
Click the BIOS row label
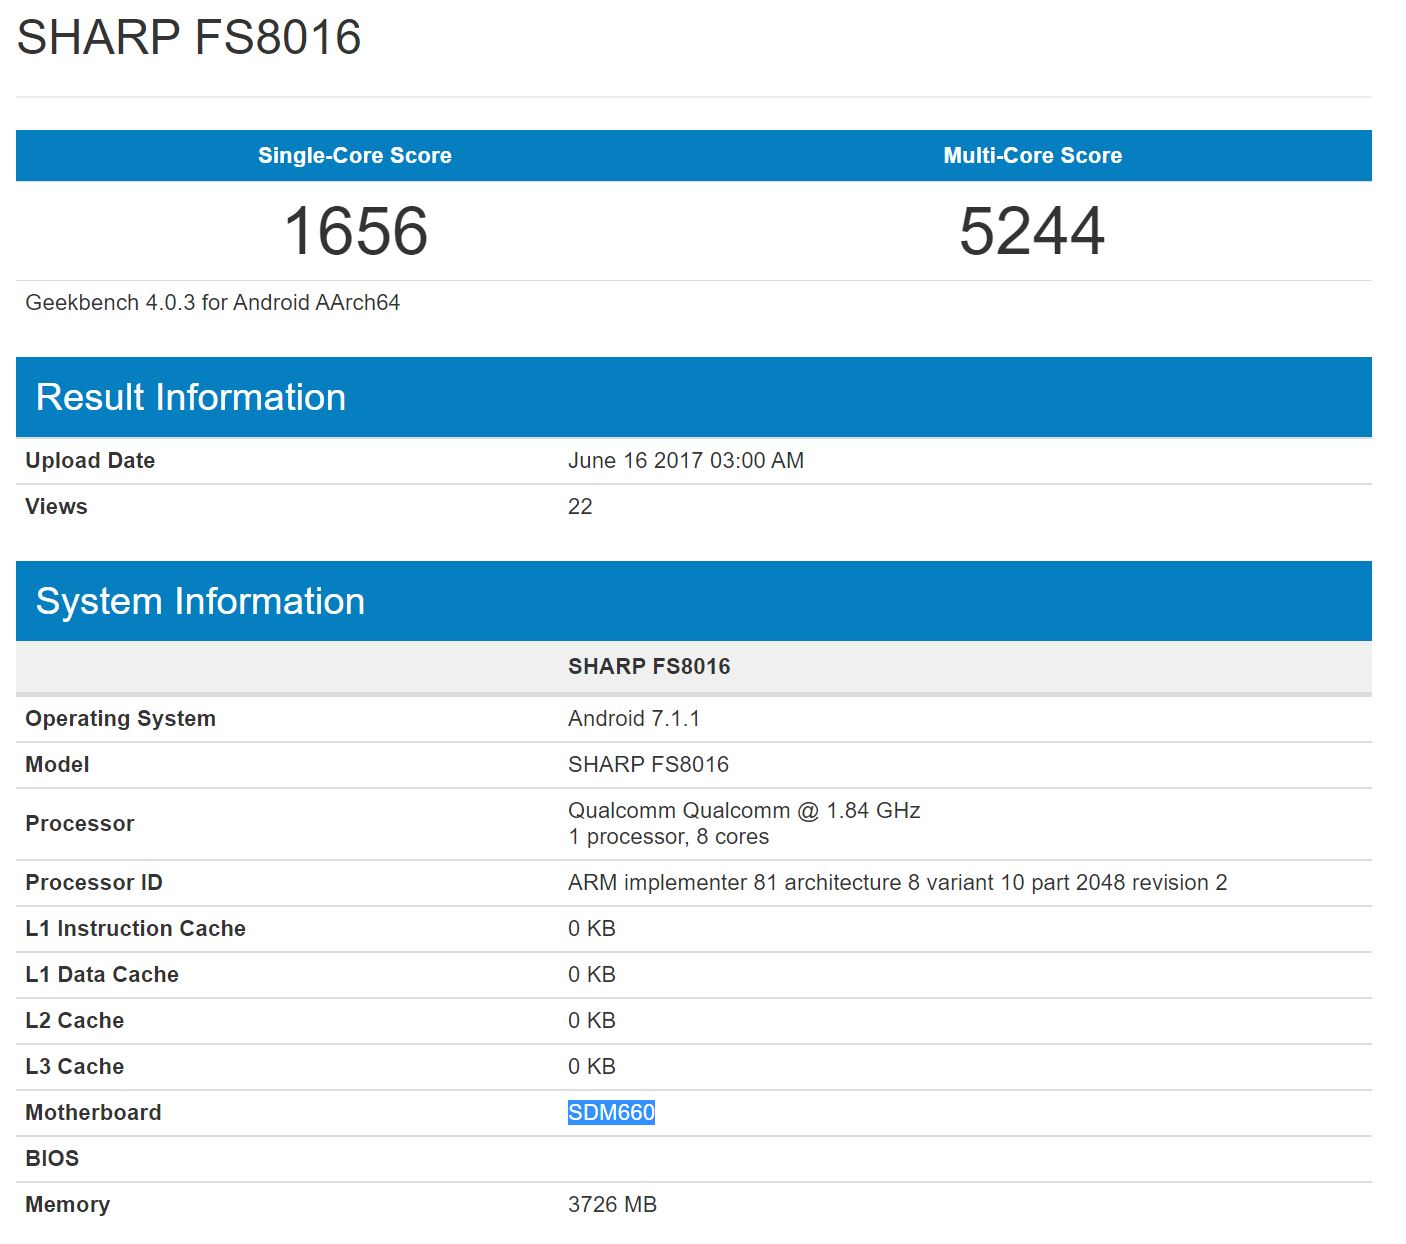click(x=52, y=1159)
